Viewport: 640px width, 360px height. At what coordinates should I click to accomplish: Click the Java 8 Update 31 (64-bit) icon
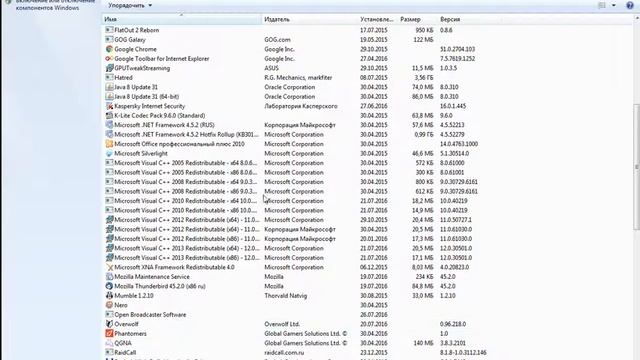[109, 96]
